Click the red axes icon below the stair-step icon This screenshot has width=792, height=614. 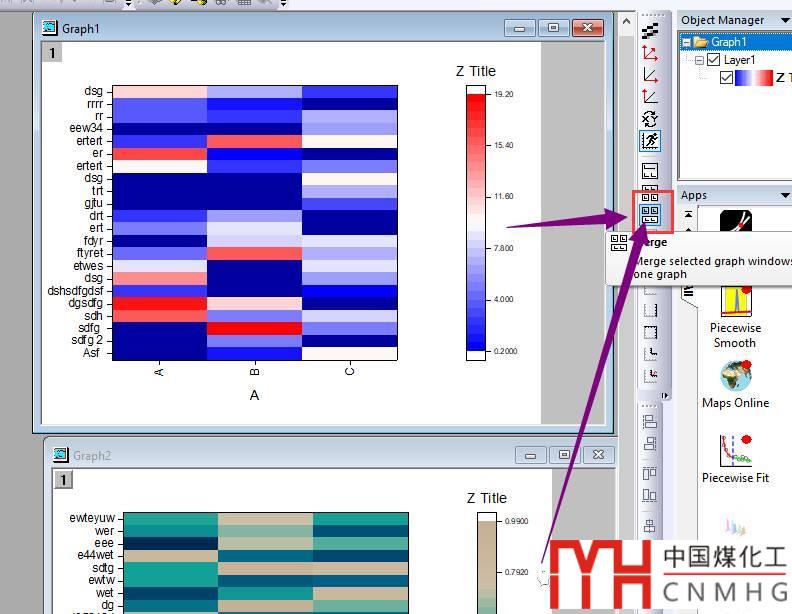pyautogui.click(x=650, y=53)
